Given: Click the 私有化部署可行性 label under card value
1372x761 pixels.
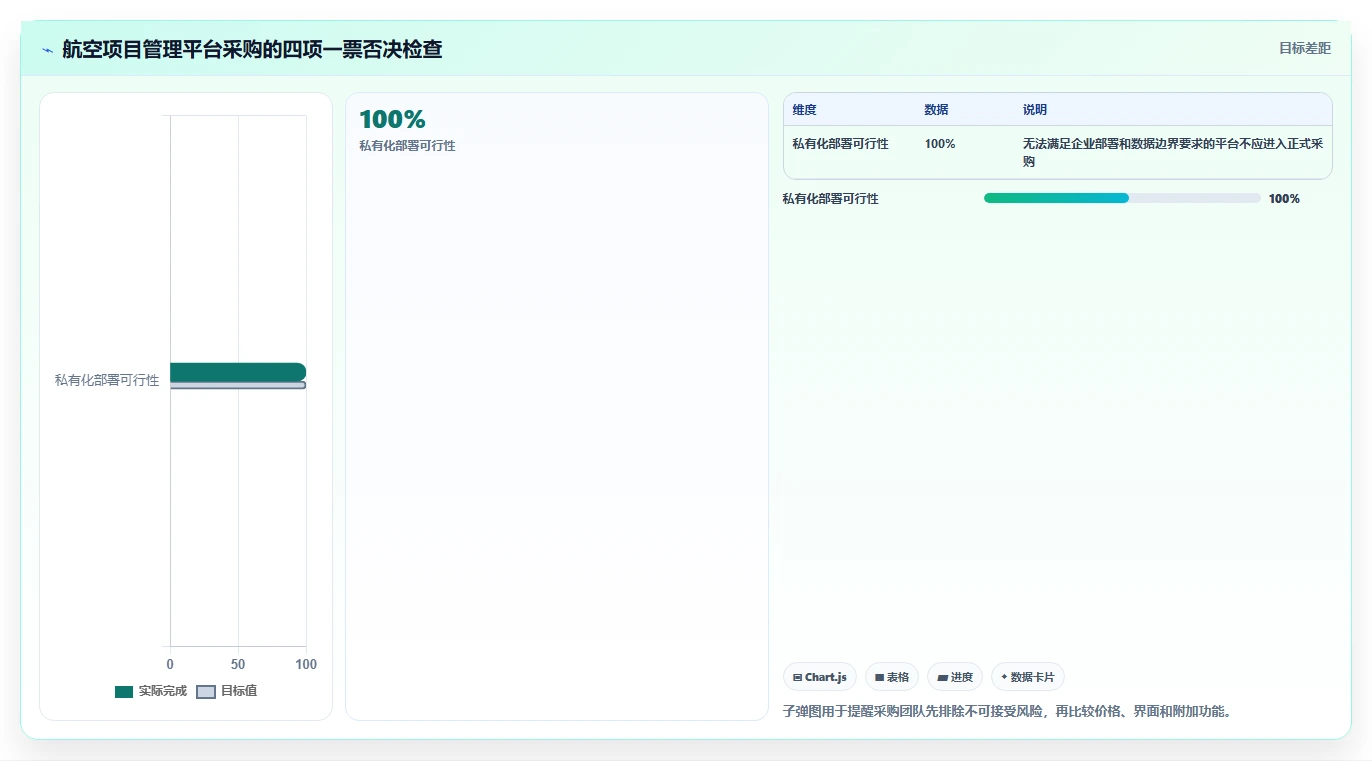Looking at the screenshot, I should 407,146.
